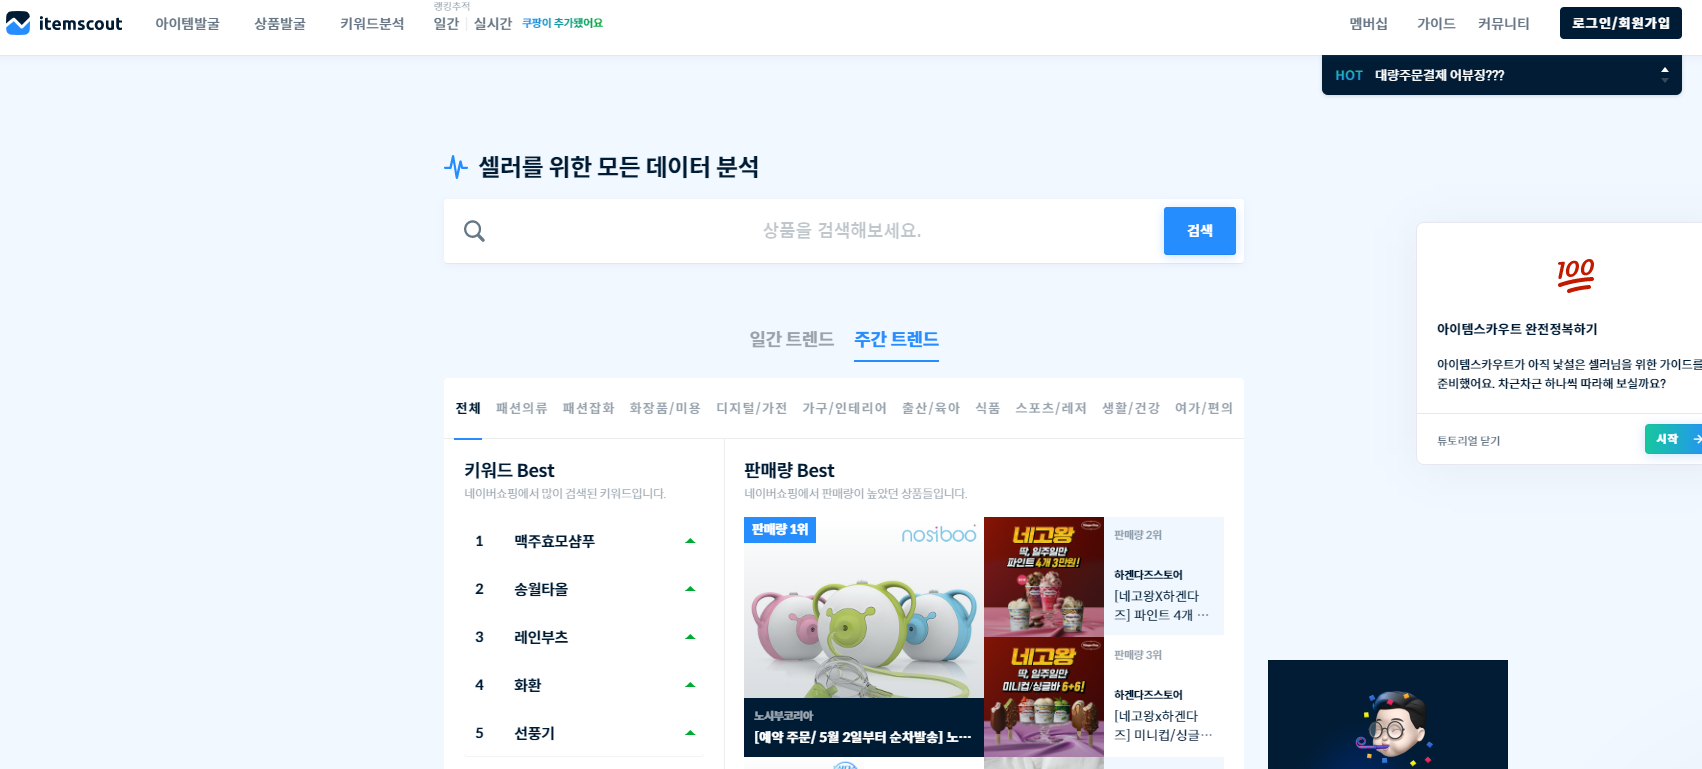Switch to 일간 트렌드 tab
This screenshot has width=1702, height=769.
(x=791, y=339)
